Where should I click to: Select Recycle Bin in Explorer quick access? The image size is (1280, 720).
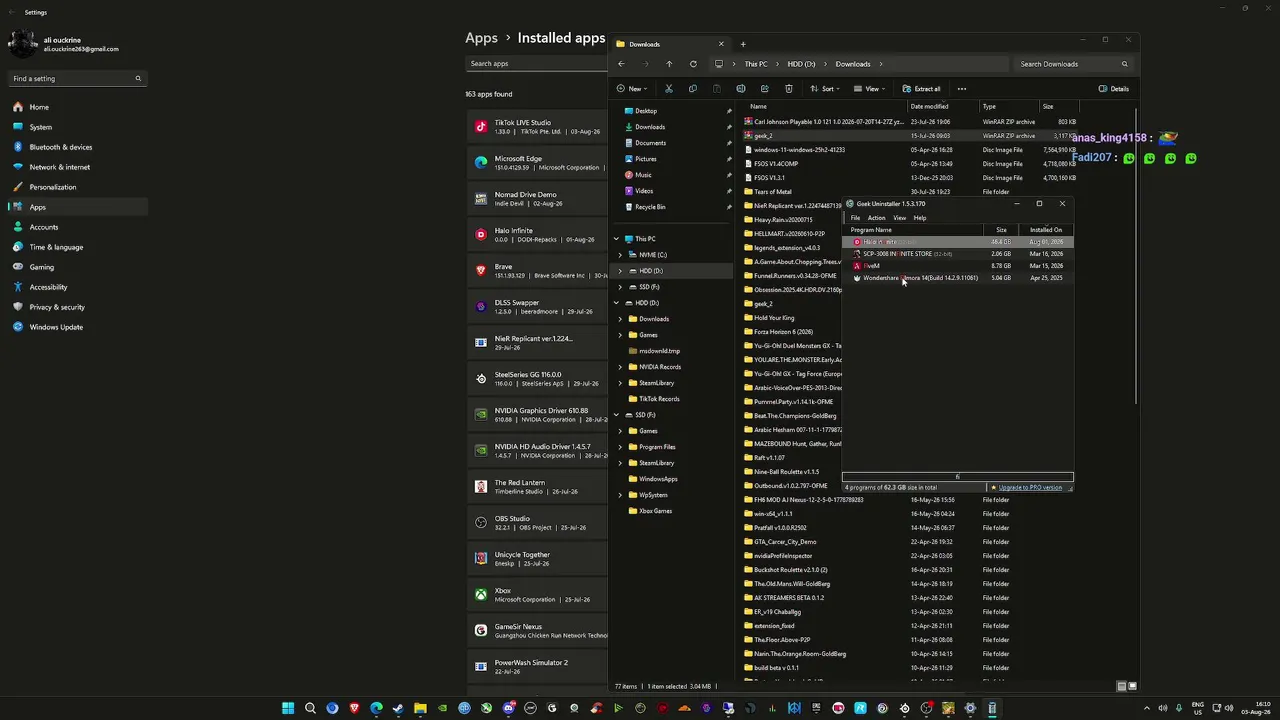tap(650, 207)
